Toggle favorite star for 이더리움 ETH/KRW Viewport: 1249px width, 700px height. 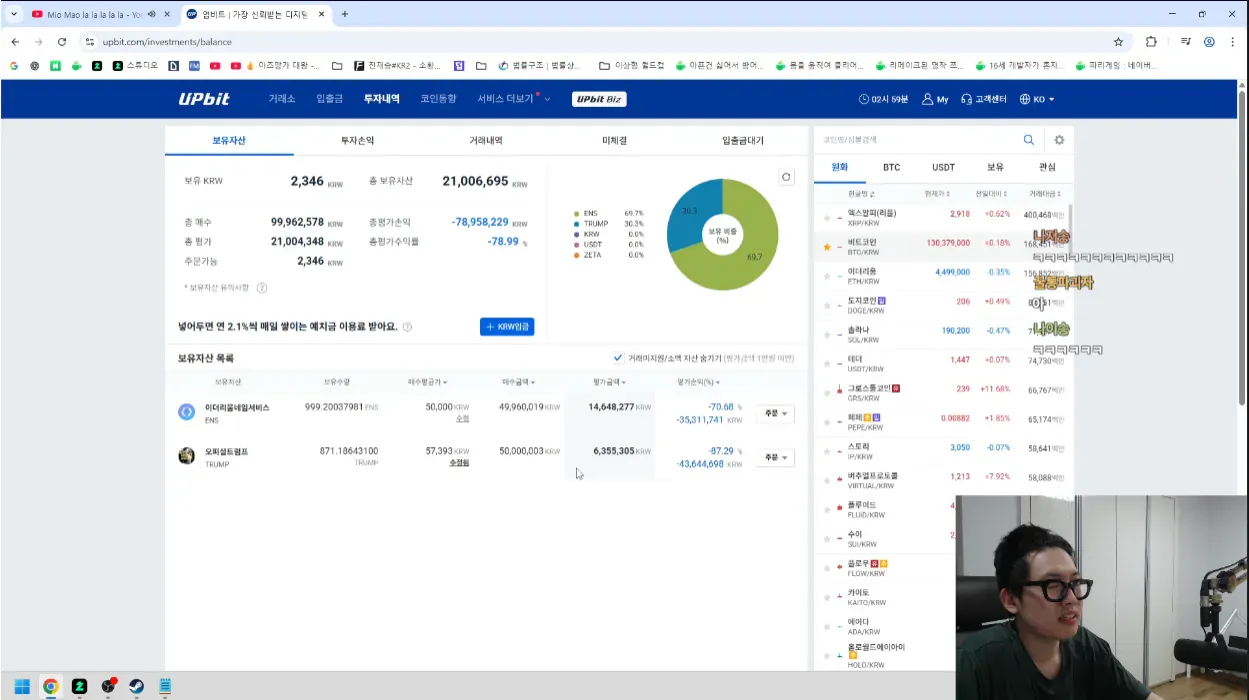[x=827, y=275]
